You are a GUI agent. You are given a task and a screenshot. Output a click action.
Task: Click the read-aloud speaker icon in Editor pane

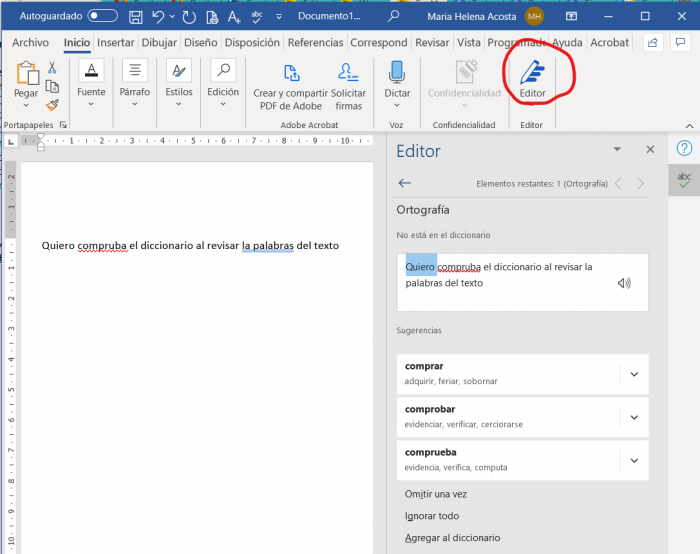coord(624,283)
